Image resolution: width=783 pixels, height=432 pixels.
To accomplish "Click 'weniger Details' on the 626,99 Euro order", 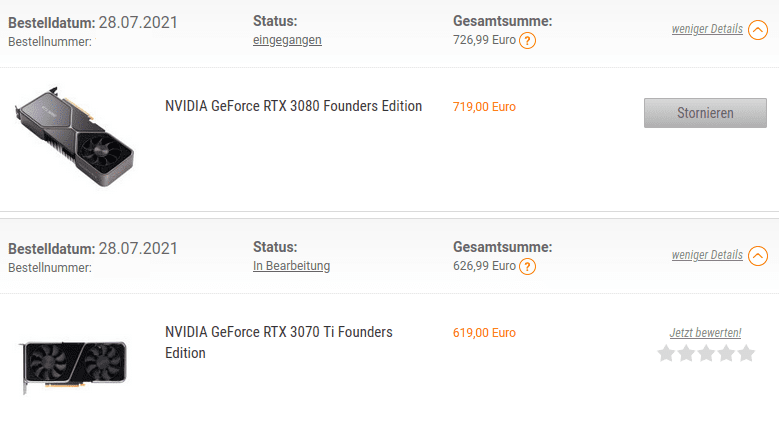I will click(x=707, y=255).
